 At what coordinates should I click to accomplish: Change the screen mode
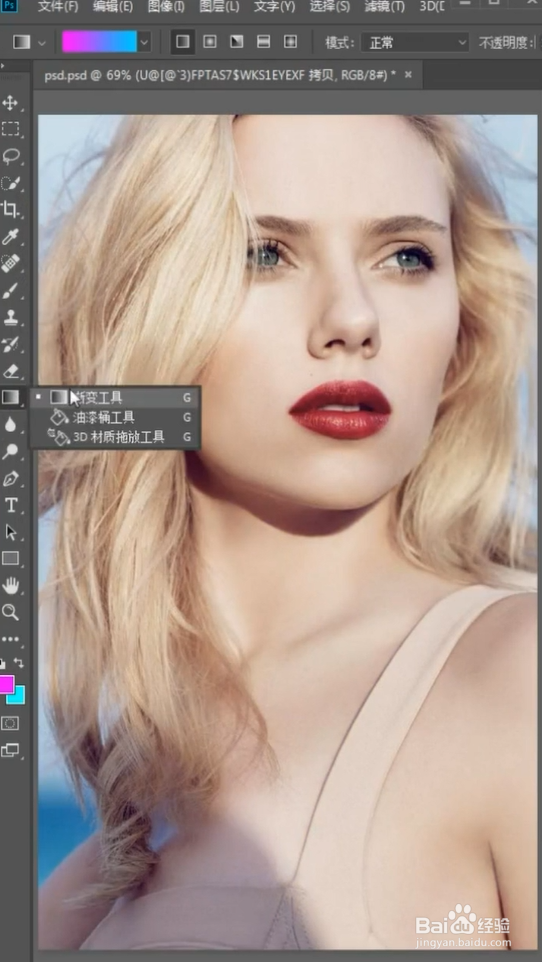pos(10,750)
